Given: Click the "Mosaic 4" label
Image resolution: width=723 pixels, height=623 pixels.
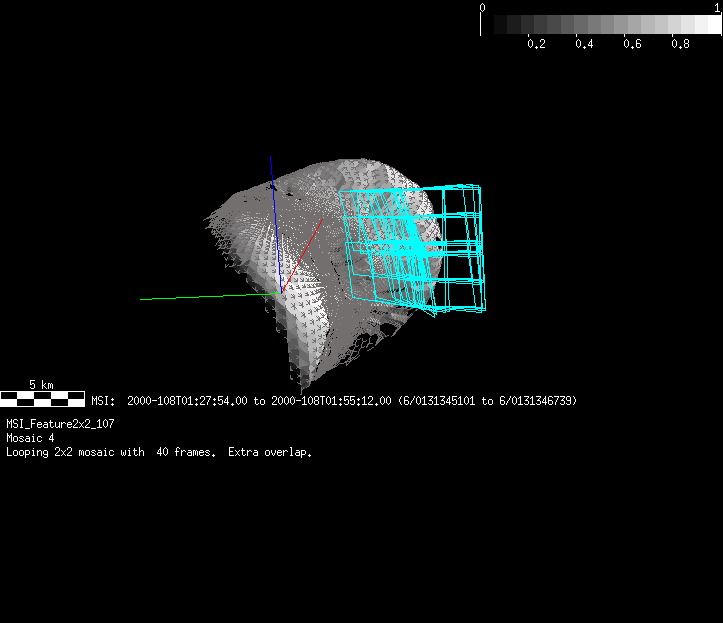Looking at the screenshot, I should coord(30,438).
